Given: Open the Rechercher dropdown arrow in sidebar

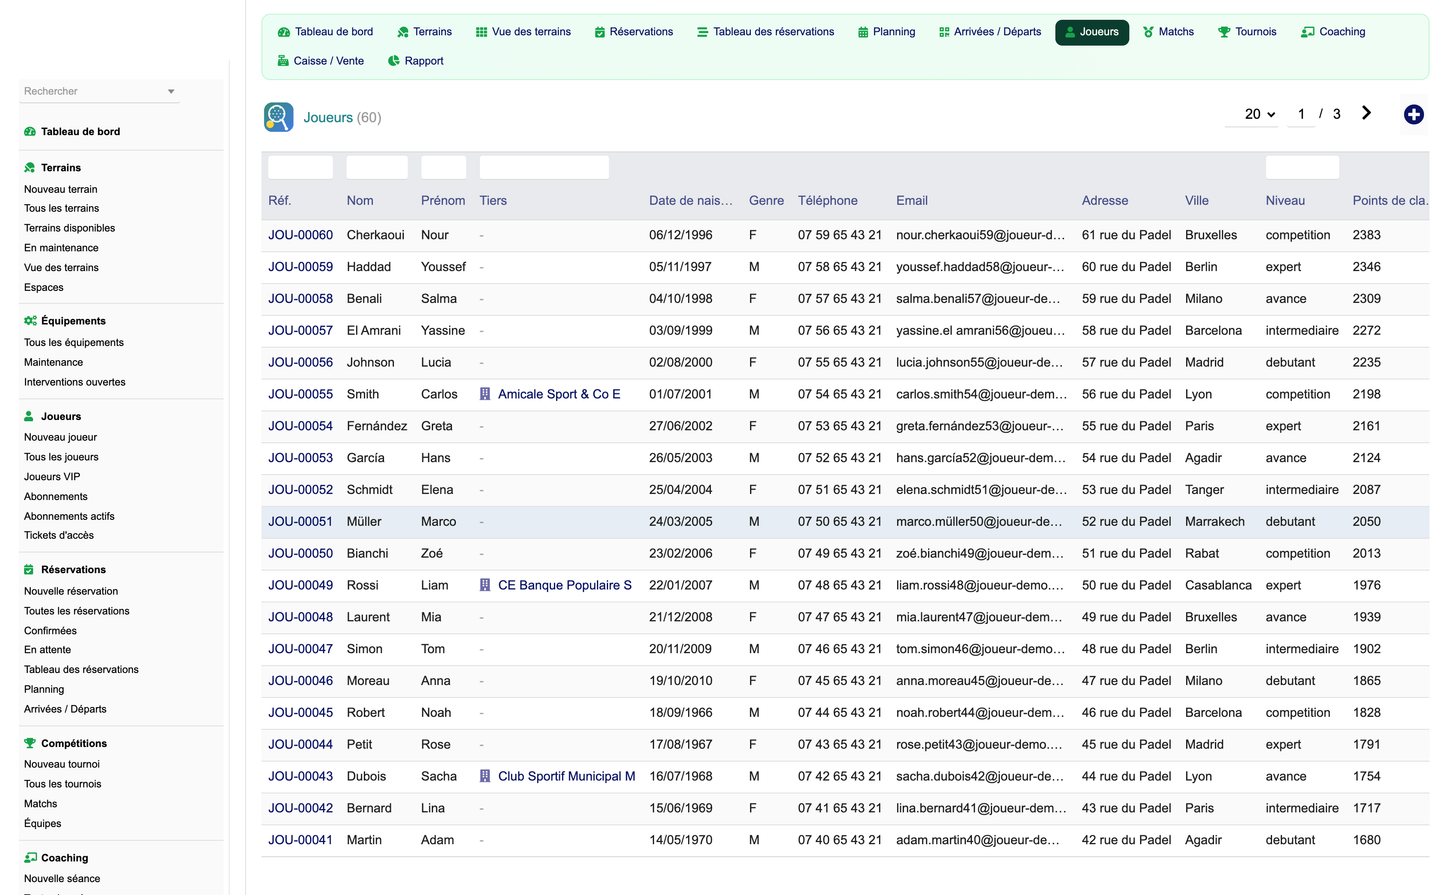Looking at the screenshot, I should 171,91.
